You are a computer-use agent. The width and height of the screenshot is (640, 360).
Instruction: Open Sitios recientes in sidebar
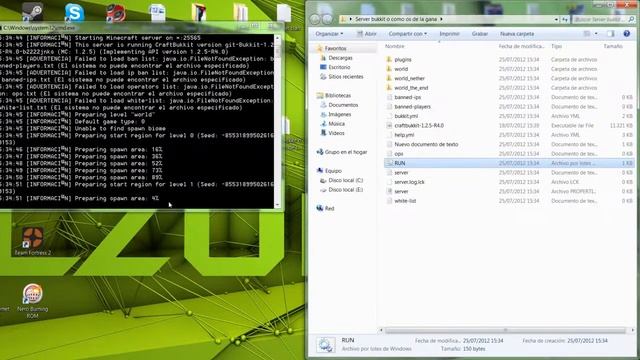click(x=345, y=76)
